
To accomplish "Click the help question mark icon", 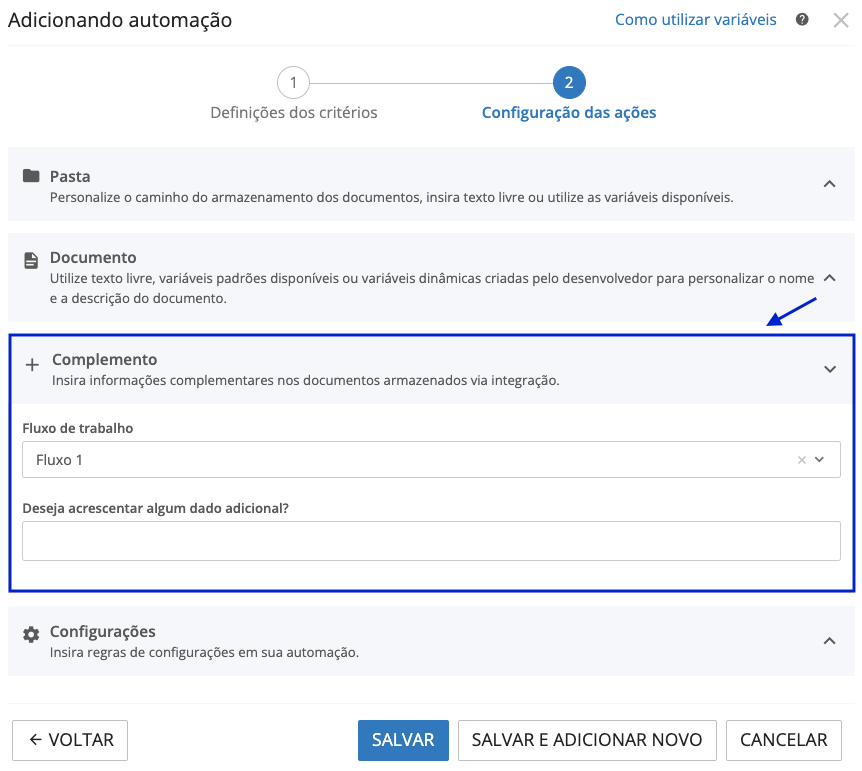I will (802, 20).
